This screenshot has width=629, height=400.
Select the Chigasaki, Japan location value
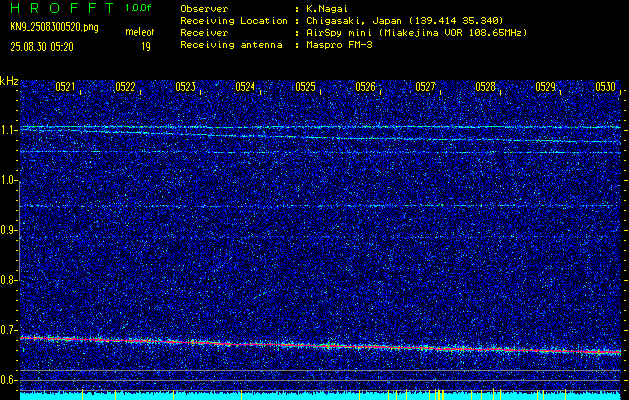coord(405,21)
